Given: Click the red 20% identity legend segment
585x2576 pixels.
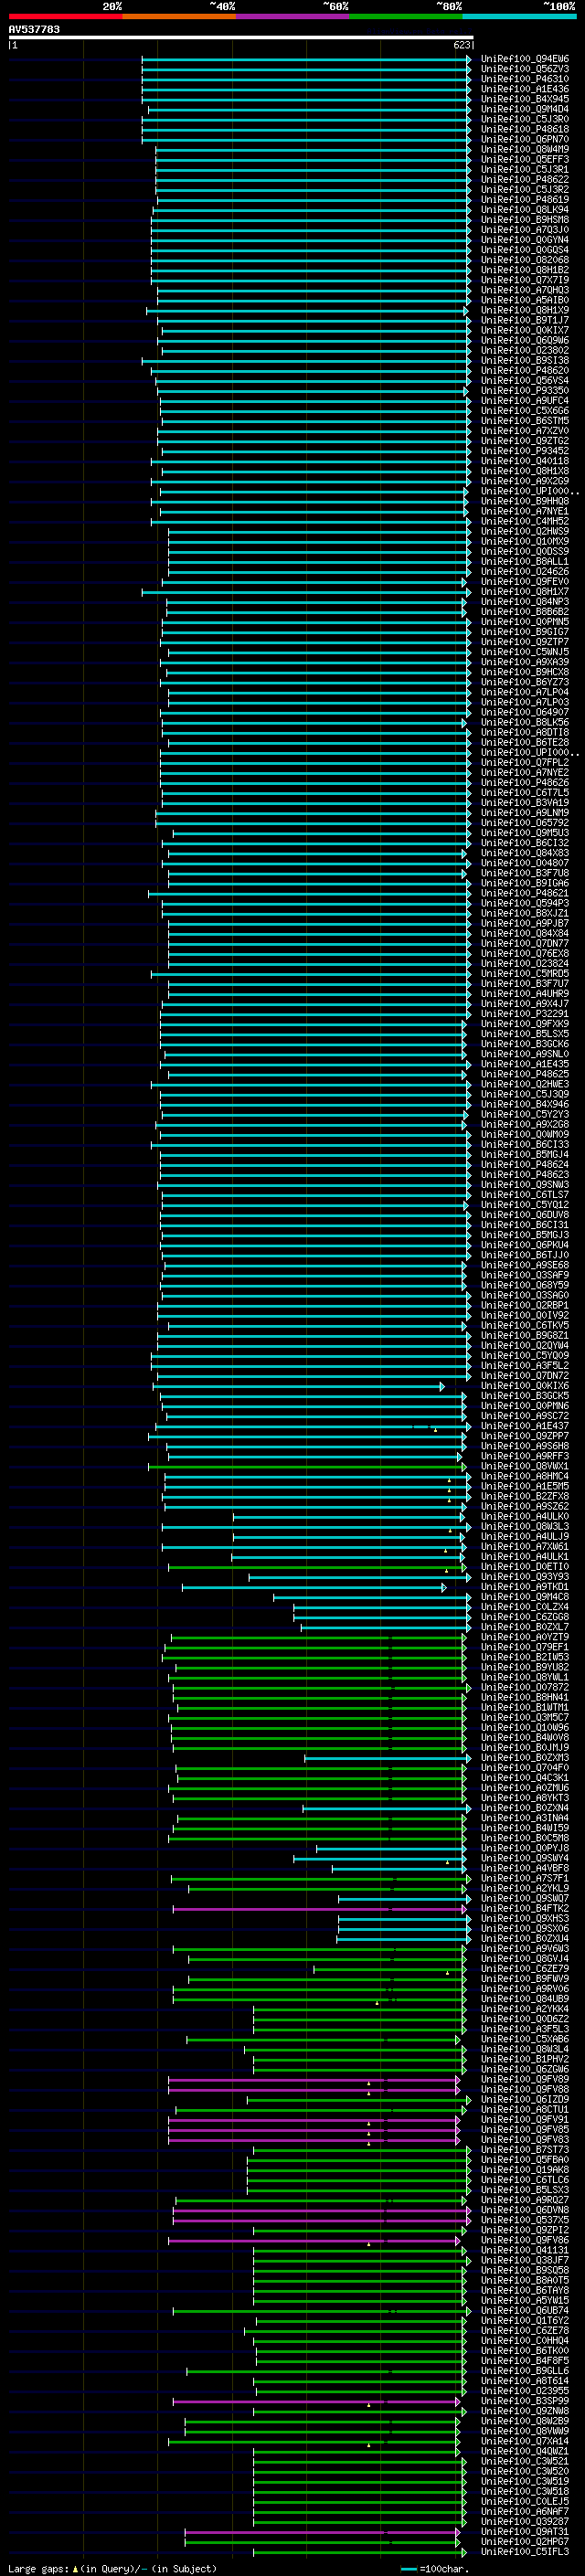Looking at the screenshot, I should click(65, 16).
